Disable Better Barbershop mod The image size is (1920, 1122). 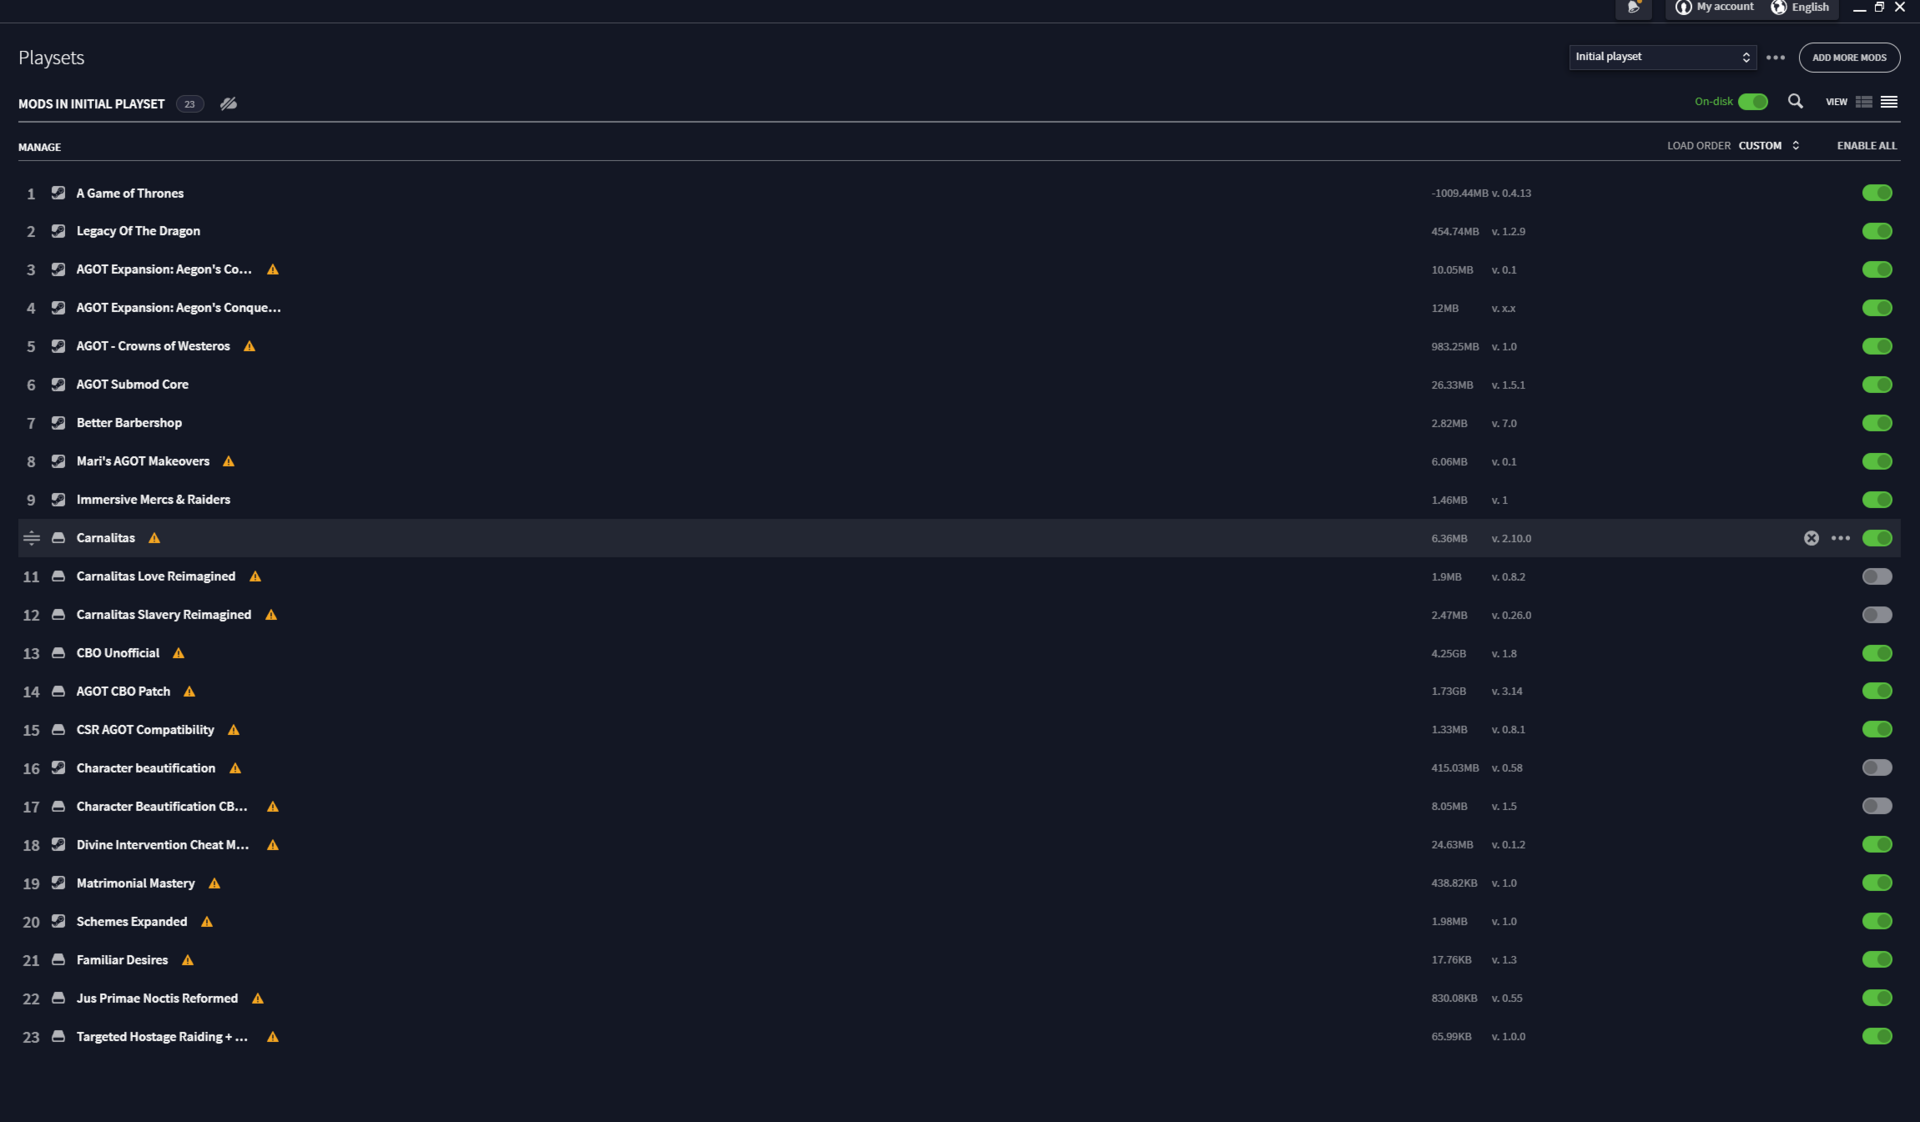click(x=1877, y=423)
